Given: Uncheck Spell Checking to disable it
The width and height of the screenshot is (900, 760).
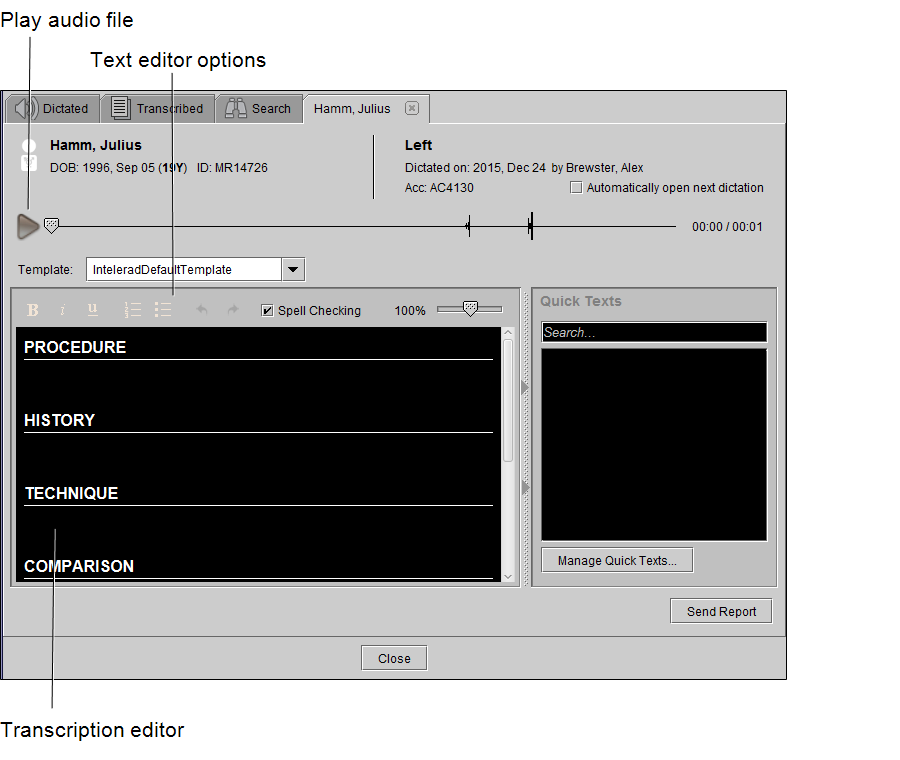Looking at the screenshot, I should [x=267, y=310].
